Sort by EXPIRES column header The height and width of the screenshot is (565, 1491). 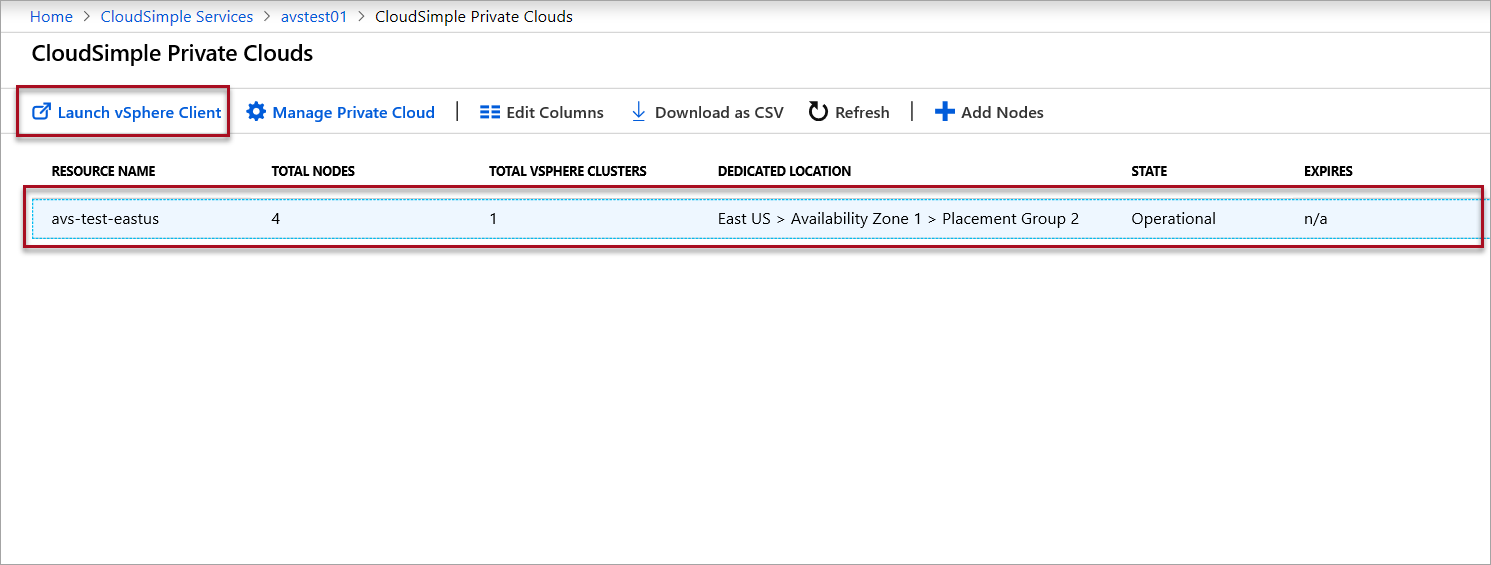click(1328, 171)
